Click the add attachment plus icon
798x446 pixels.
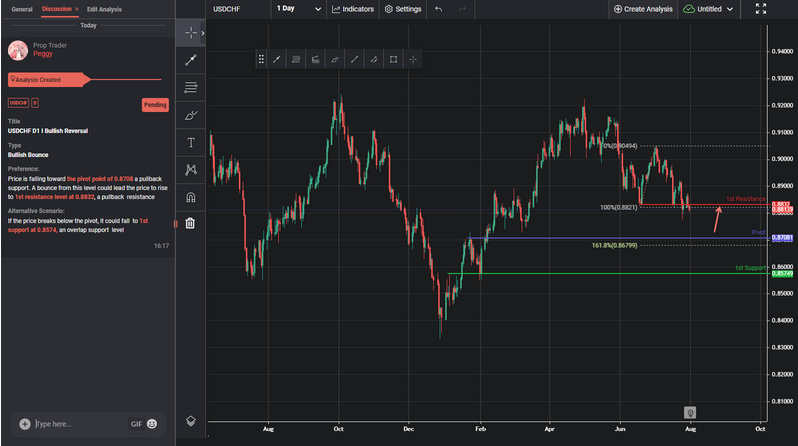(25, 424)
